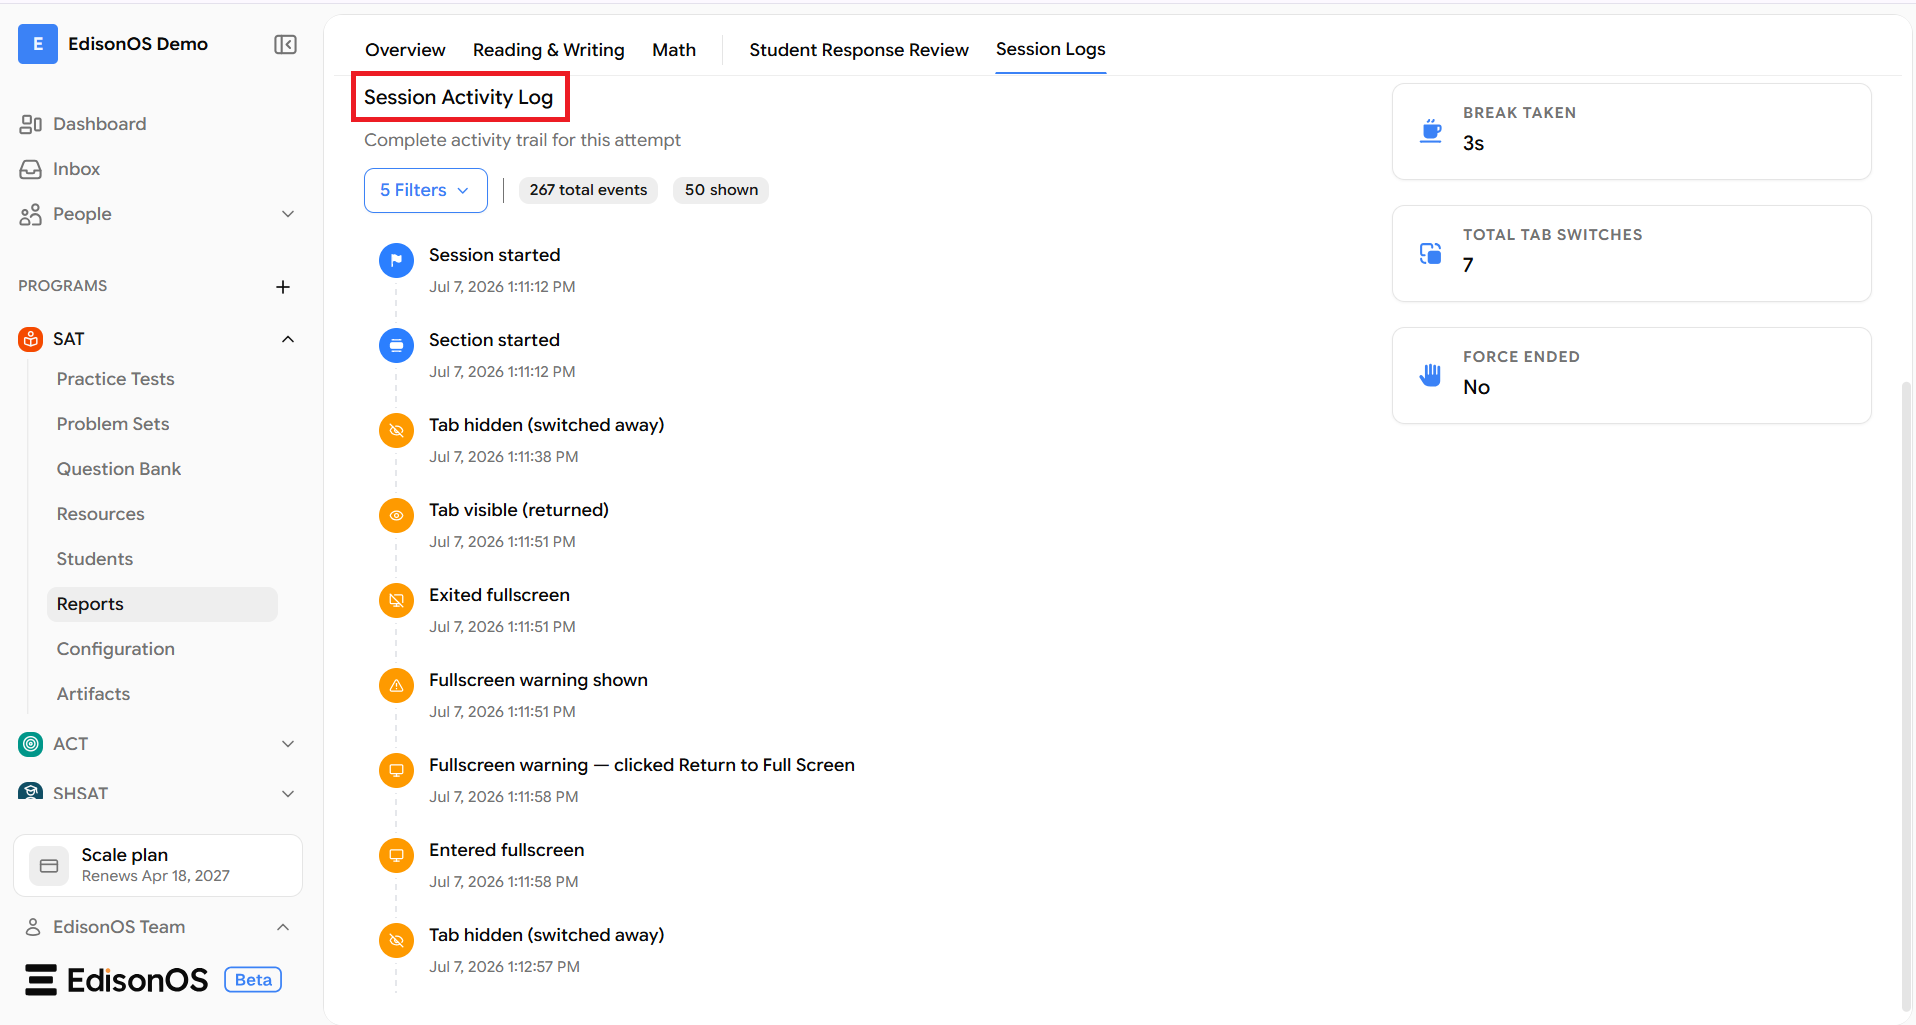Select the Session Logs tab
The height and width of the screenshot is (1025, 1916).
(x=1050, y=49)
